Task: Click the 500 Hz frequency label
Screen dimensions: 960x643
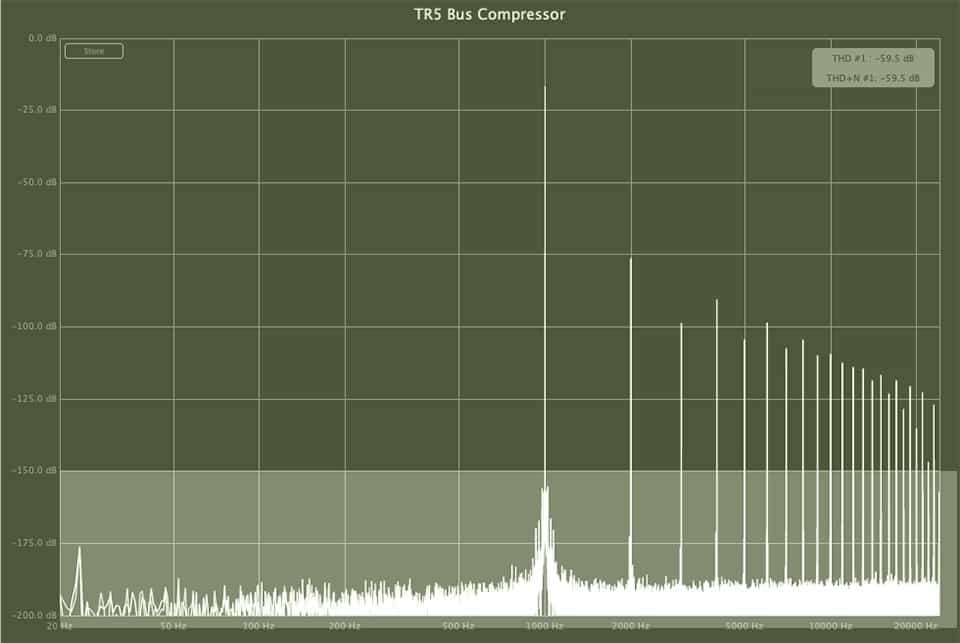Action: (459, 625)
